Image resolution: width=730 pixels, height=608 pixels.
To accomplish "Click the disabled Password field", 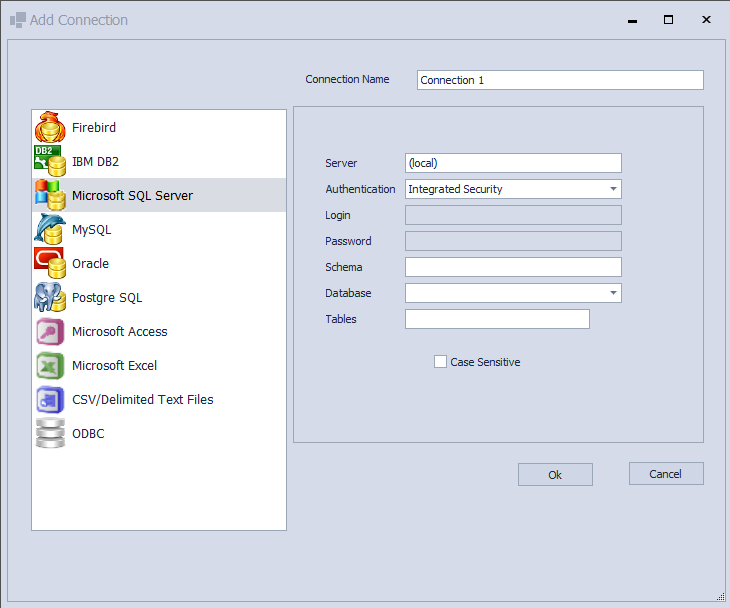I will coord(513,241).
